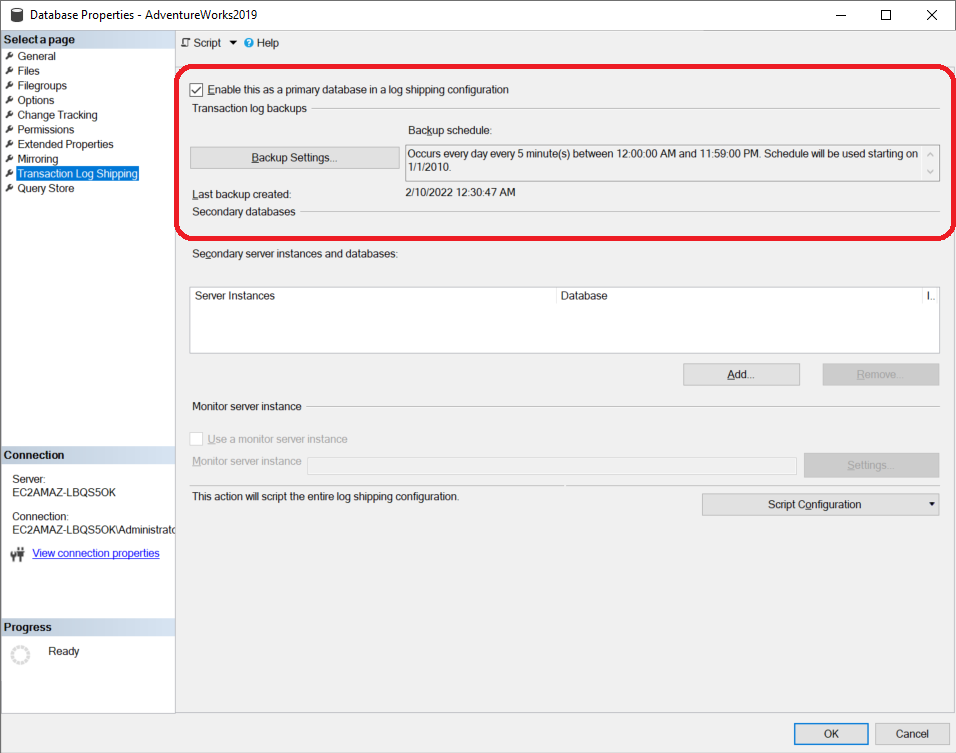Select the Transaction Log Shipping page
Image resolution: width=956 pixels, height=753 pixels.
click(77, 174)
